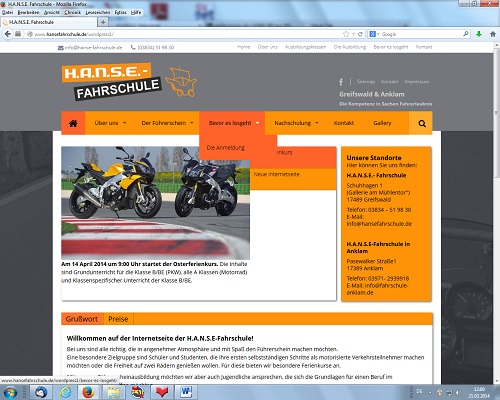Click the motorcycles slider image
The height and width of the screenshot is (400, 500).
point(155,203)
